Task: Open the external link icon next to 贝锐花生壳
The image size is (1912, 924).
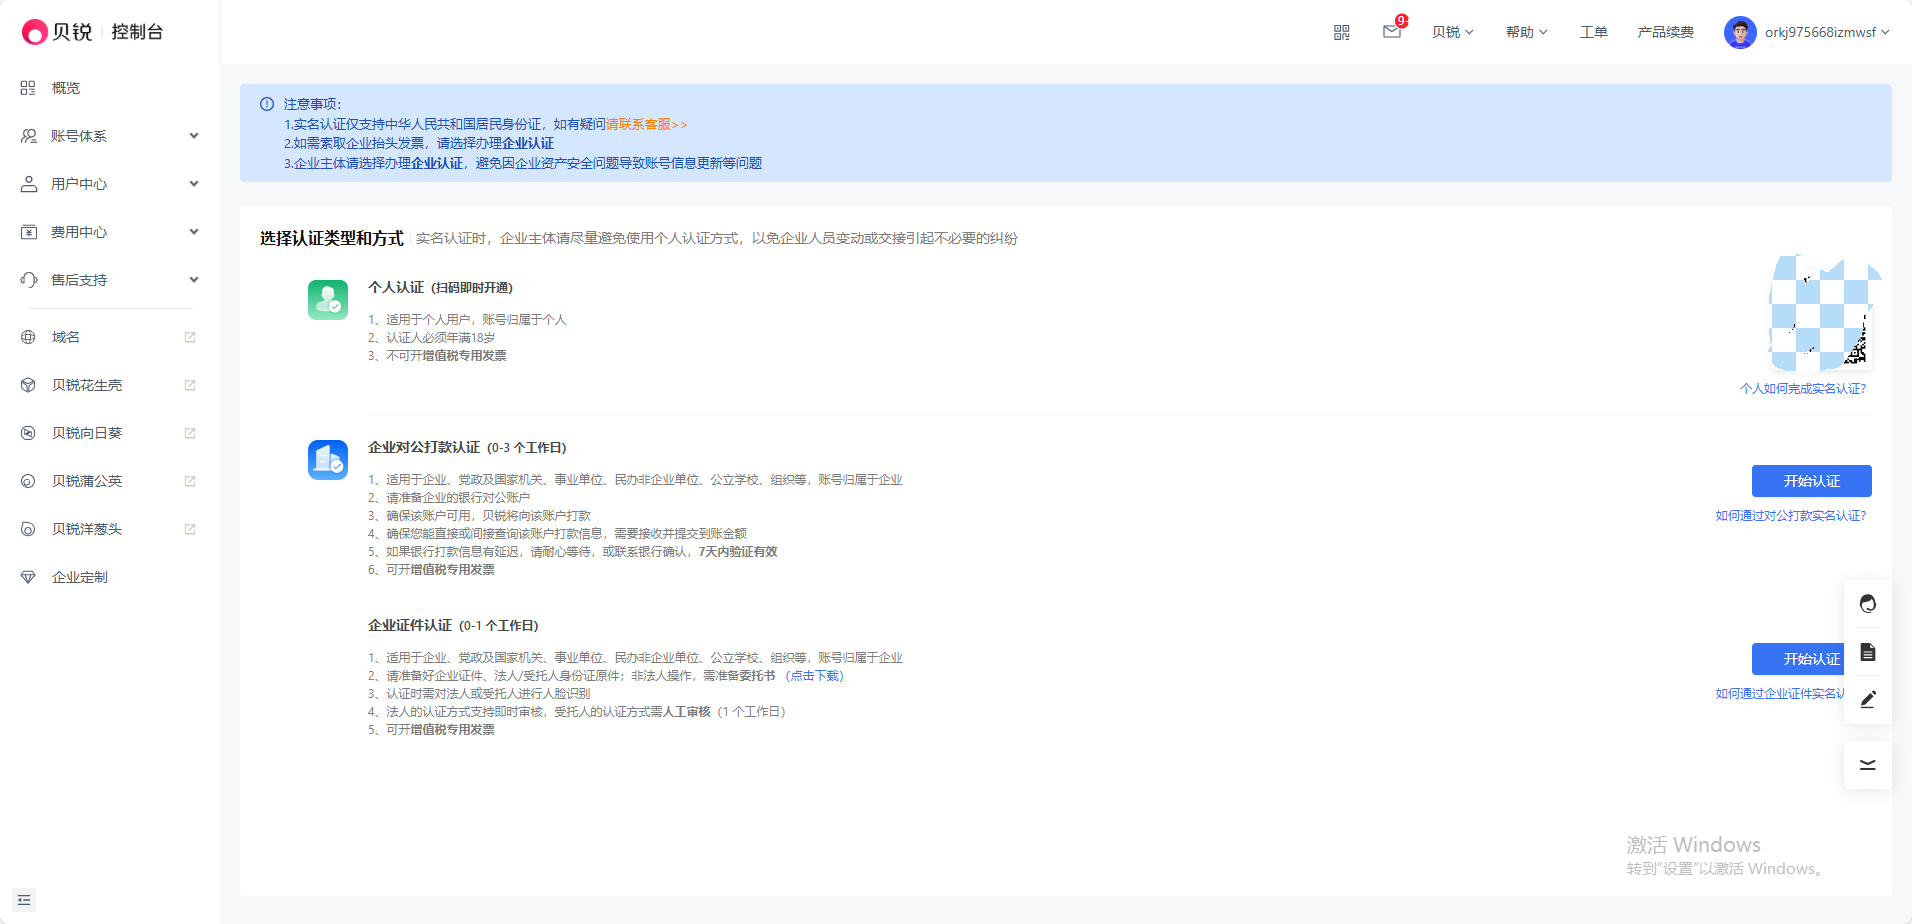Action: point(190,385)
